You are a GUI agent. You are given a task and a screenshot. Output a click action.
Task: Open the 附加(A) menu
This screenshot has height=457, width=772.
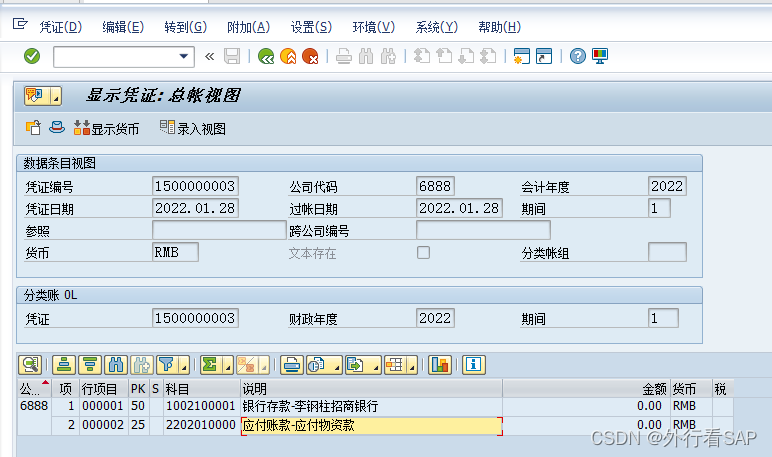click(248, 27)
